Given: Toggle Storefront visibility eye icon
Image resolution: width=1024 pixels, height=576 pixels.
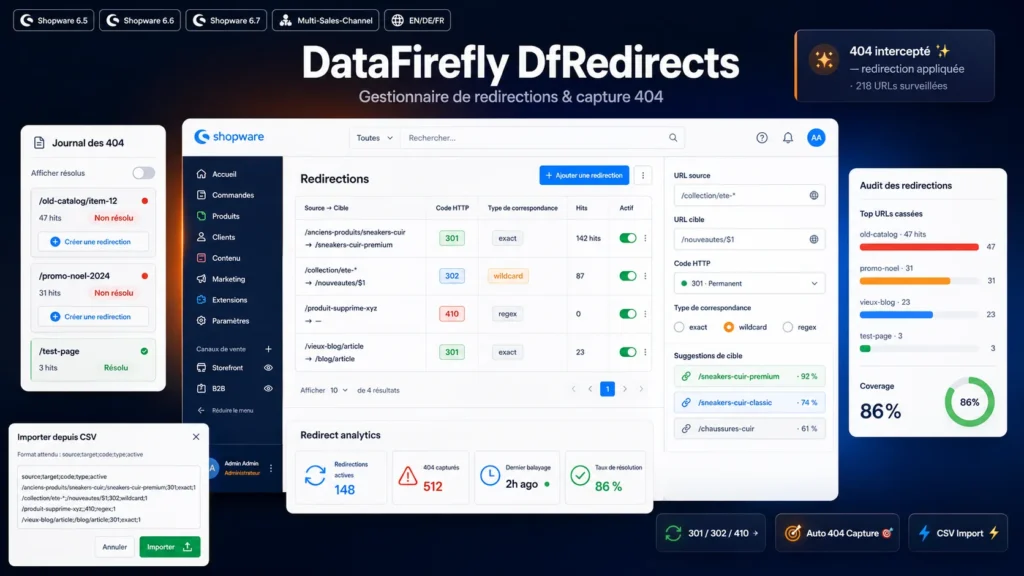Looking at the screenshot, I should 268,368.
